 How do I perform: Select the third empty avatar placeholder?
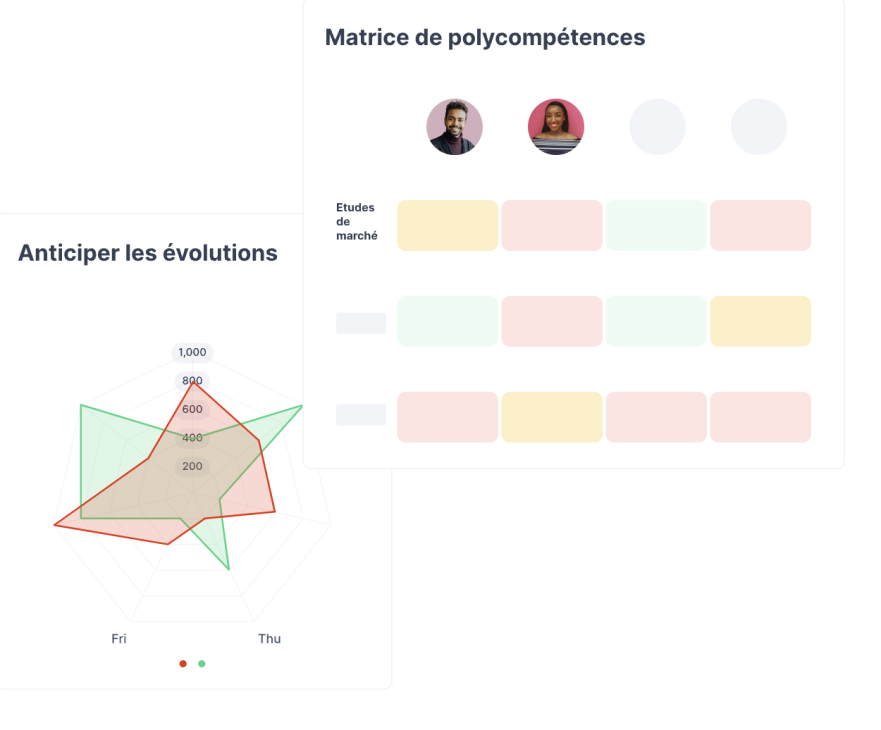(x=657, y=127)
